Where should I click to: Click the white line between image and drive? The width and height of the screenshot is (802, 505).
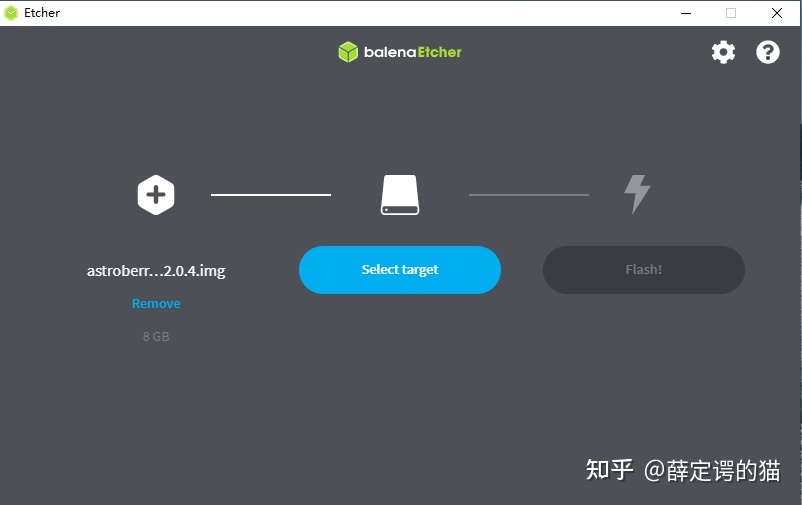pyautogui.click(x=270, y=195)
